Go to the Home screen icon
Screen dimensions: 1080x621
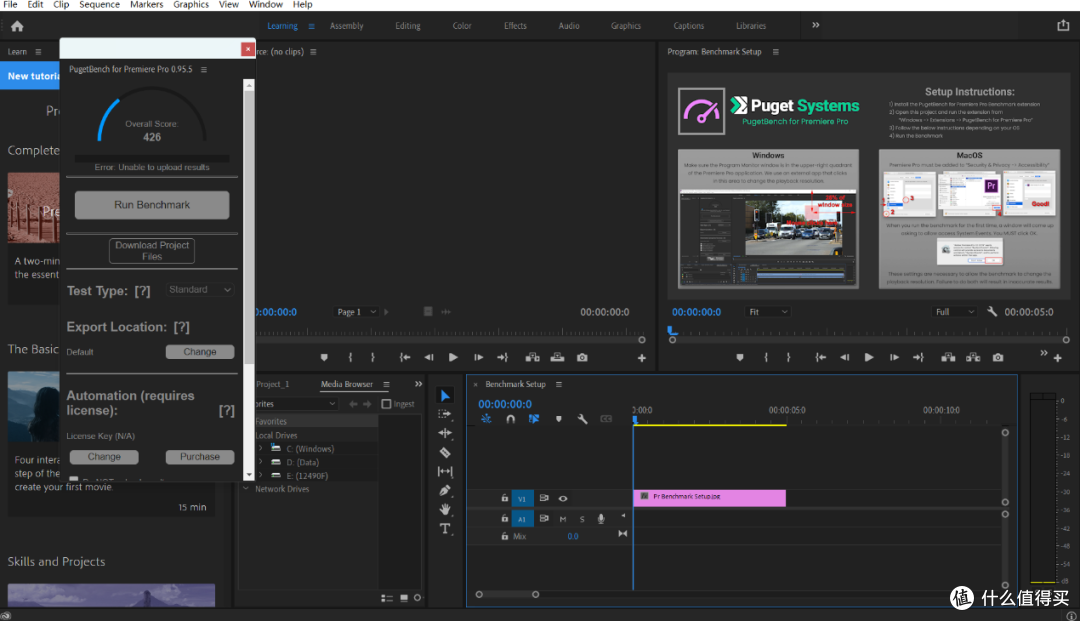click(x=17, y=26)
